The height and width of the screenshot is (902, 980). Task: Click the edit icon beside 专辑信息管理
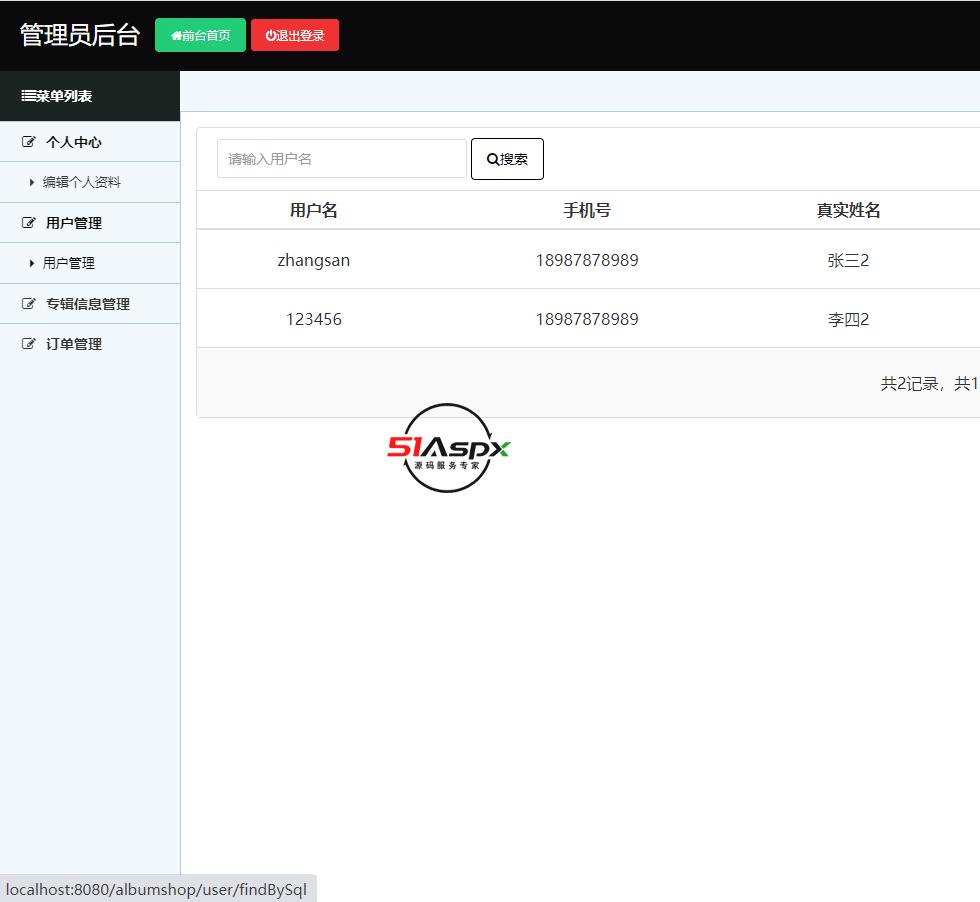[x=29, y=304]
